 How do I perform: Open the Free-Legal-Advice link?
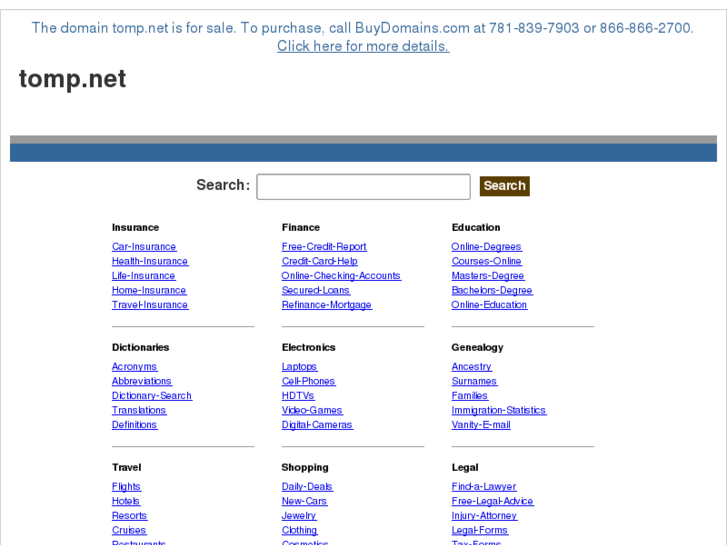click(x=492, y=501)
